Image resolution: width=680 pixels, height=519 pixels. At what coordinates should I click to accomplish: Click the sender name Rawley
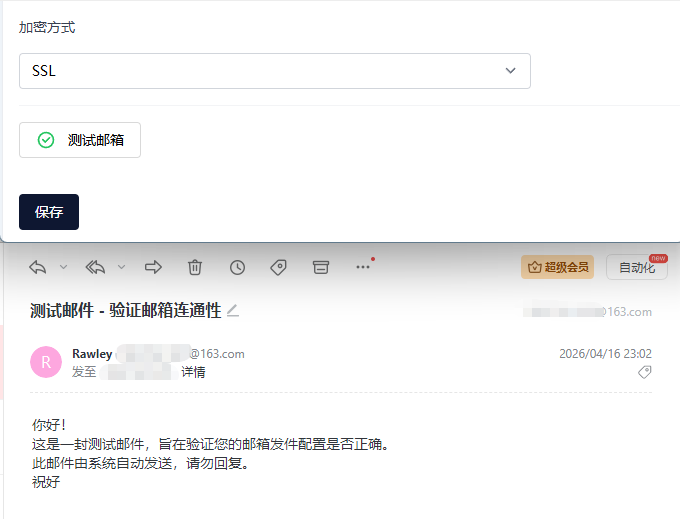click(x=92, y=354)
